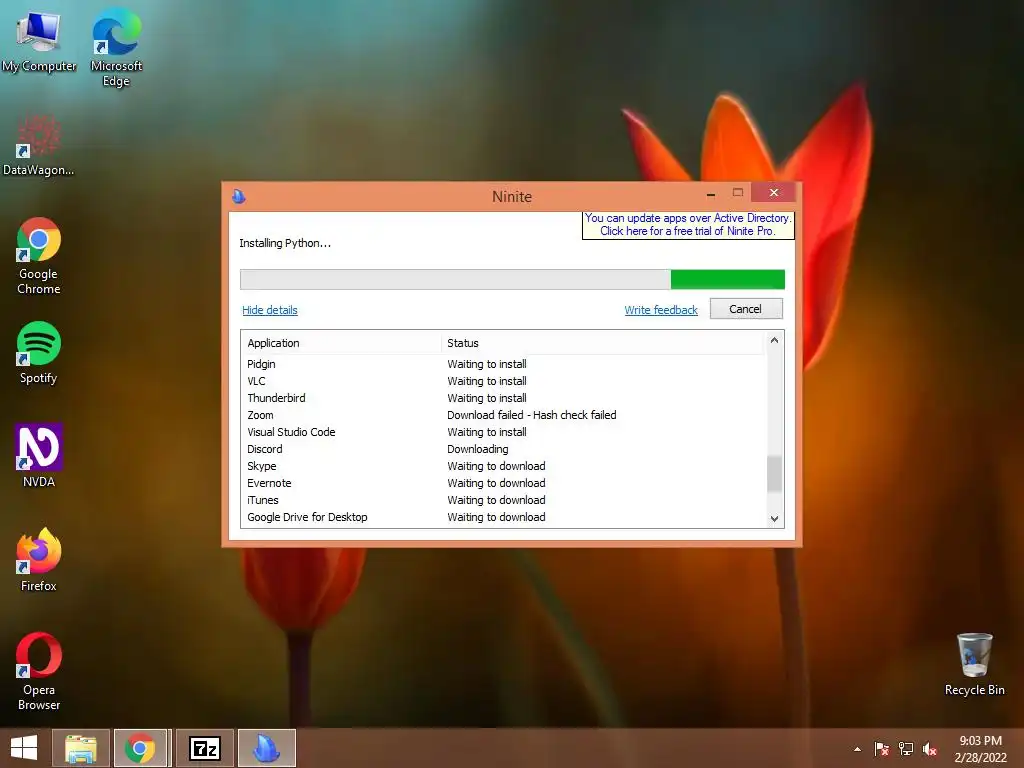The image size is (1024, 768).
Task: Select the NVDA desktop shortcut
Action: click(x=39, y=456)
